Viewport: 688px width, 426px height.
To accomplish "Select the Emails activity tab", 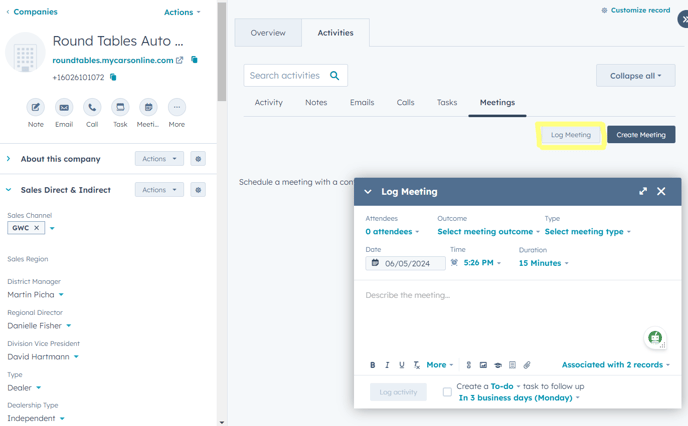I will point(362,102).
